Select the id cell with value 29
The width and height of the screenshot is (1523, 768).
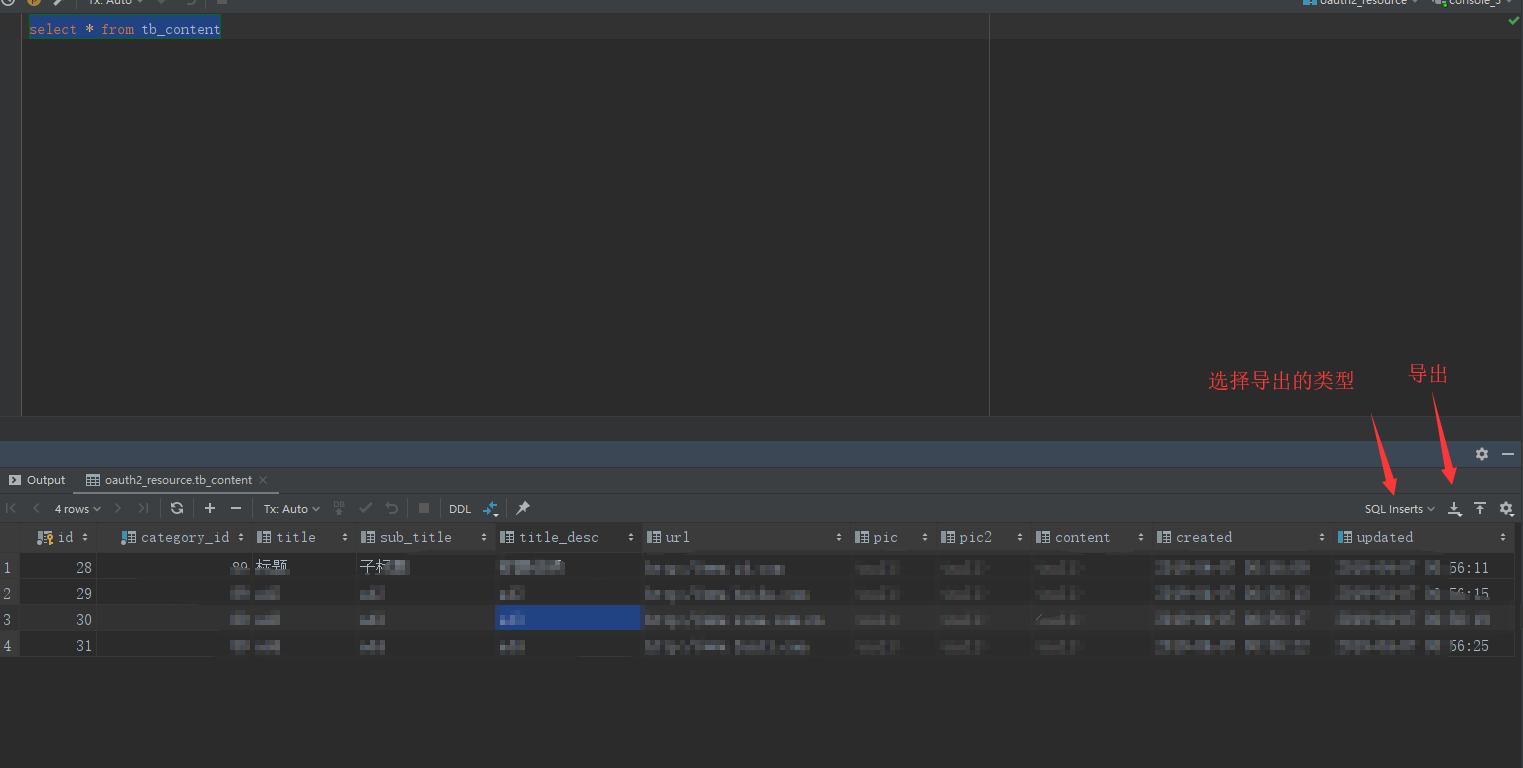58,593
